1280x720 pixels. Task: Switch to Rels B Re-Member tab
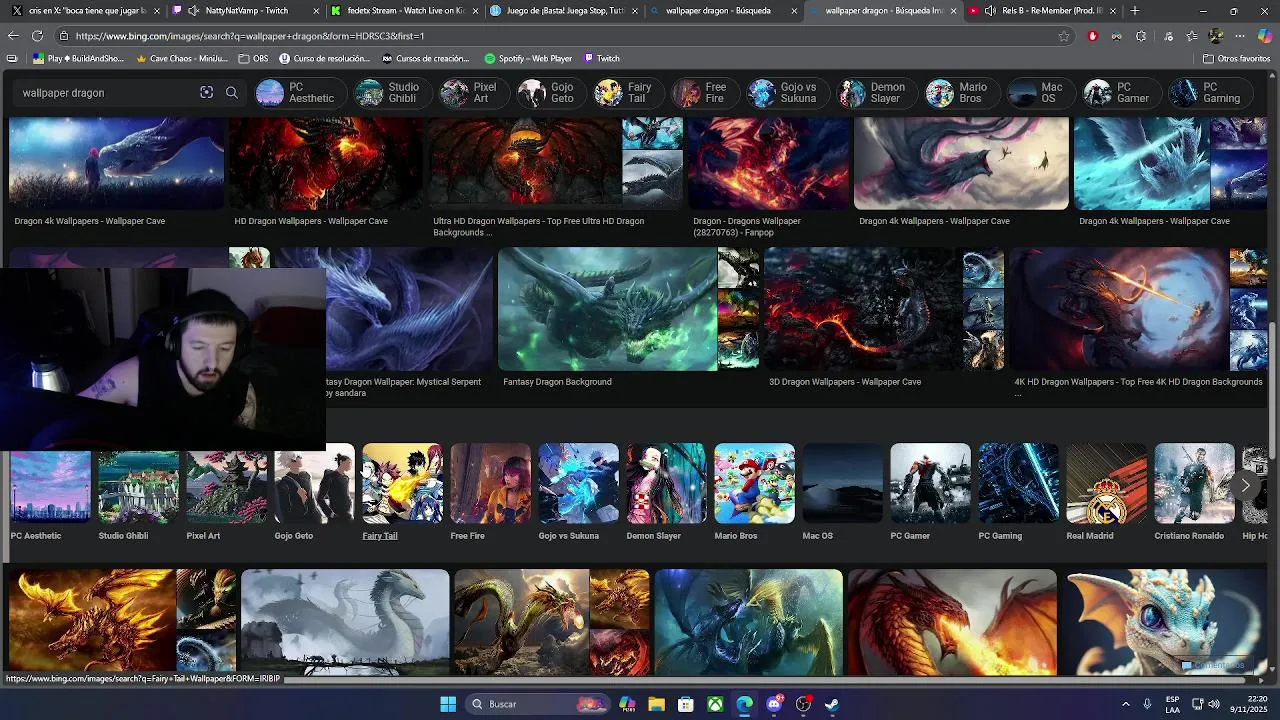[1042, 10]
